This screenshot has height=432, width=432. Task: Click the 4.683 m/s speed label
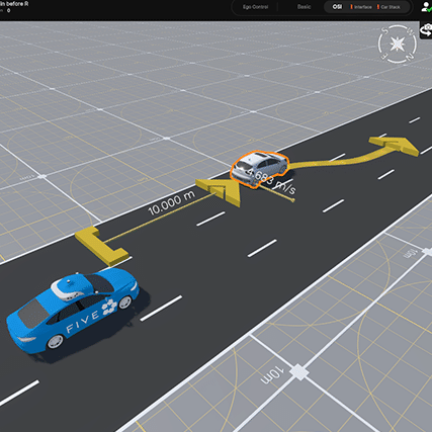(272, 182)
